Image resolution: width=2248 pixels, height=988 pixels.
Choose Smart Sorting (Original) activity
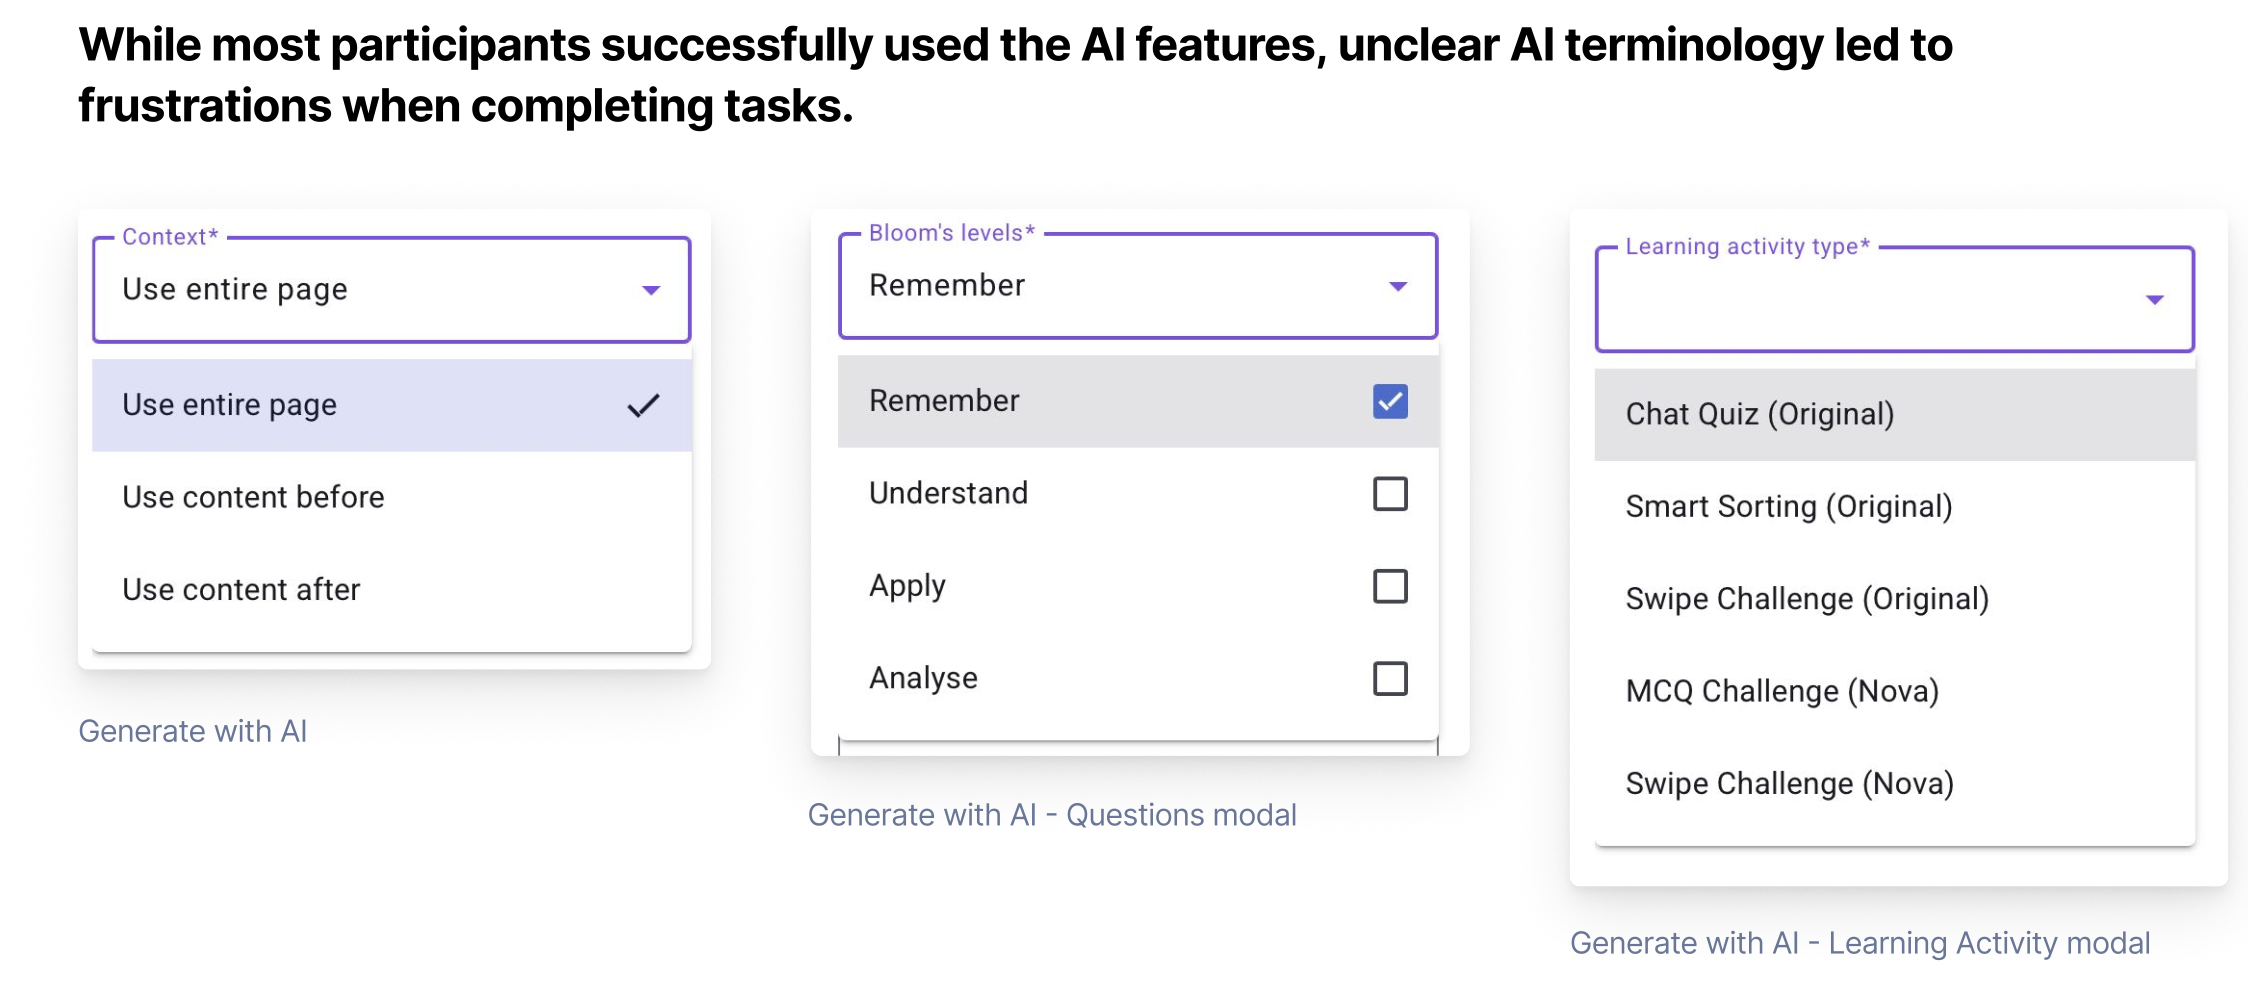coord(1788,507)
